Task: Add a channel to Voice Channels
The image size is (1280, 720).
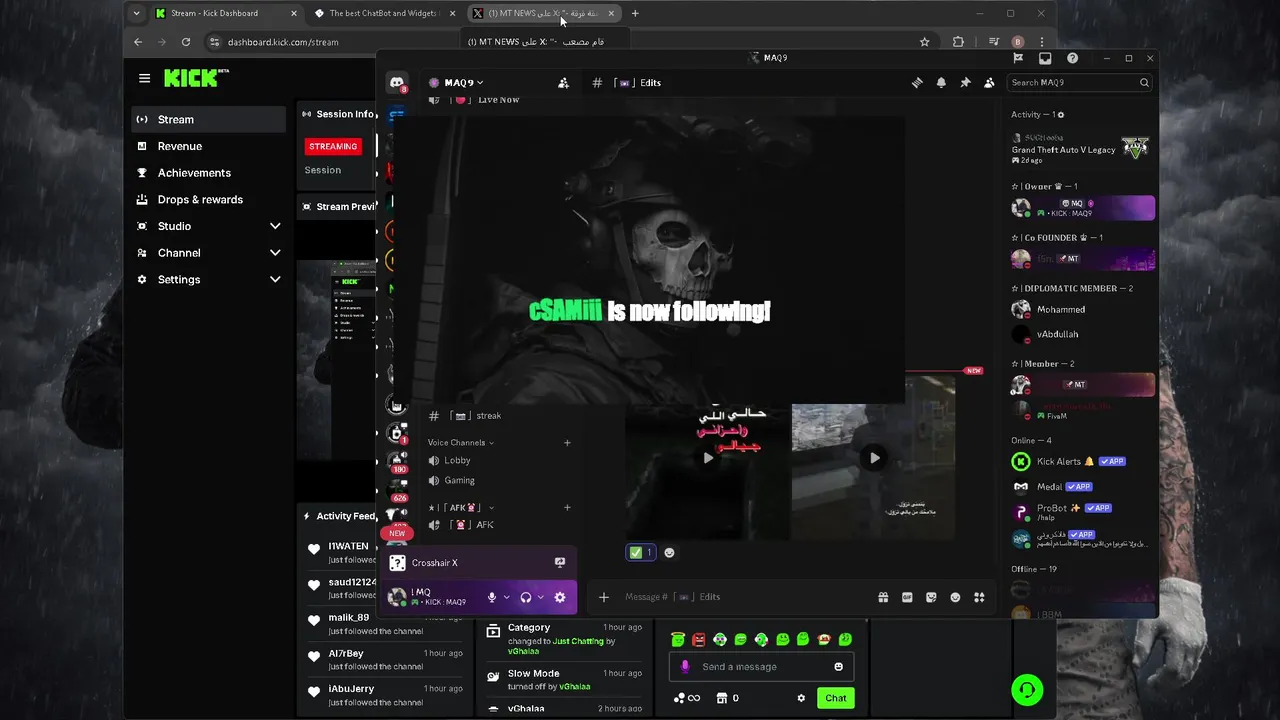Action: pos(567,443)
